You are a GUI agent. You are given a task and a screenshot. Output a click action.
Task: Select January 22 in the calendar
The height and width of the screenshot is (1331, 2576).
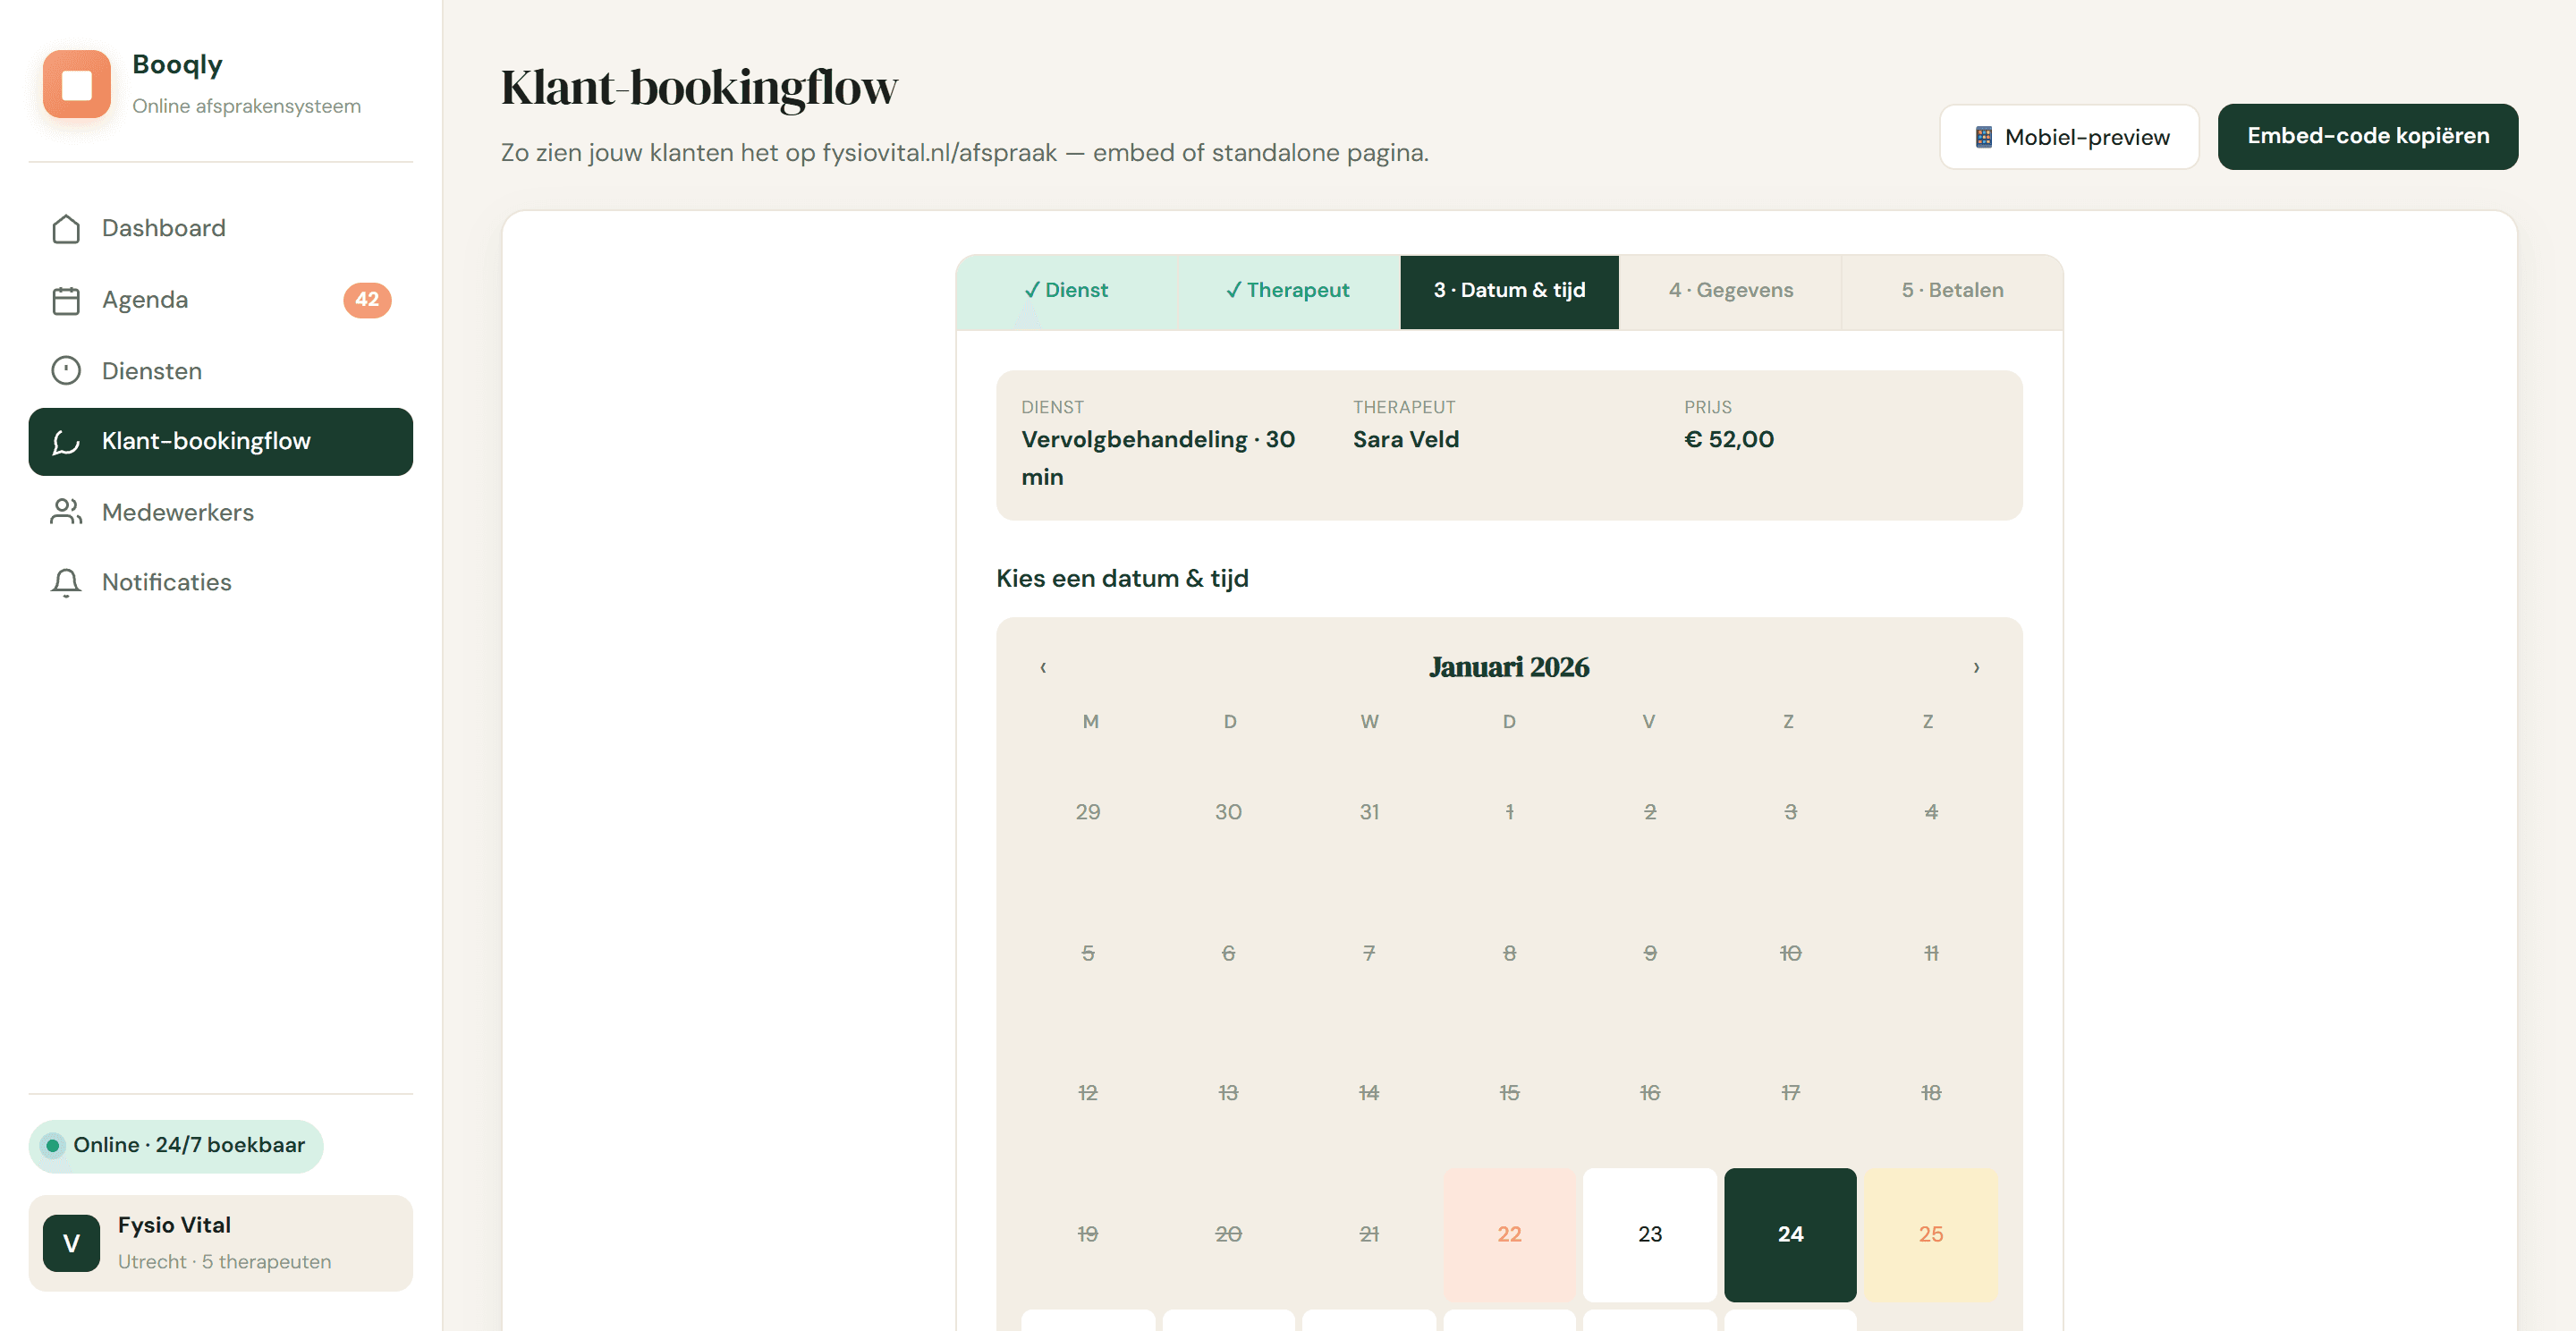pyautogui.click(x=1509, y=1234)
